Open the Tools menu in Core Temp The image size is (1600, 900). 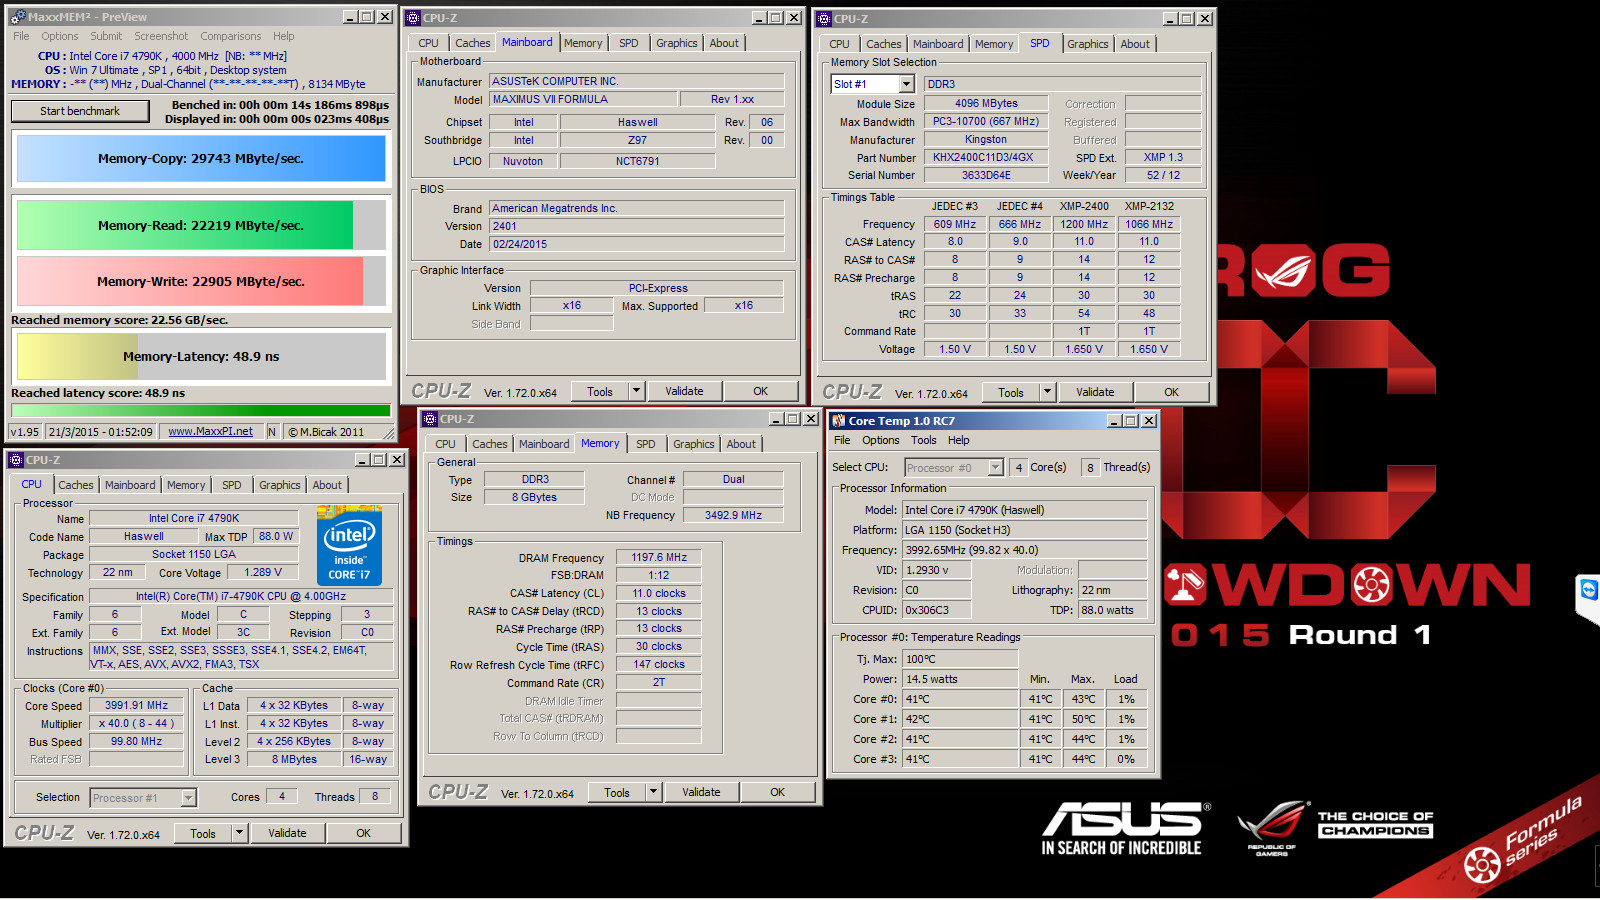pyautogui.click(x=924, y=440)
